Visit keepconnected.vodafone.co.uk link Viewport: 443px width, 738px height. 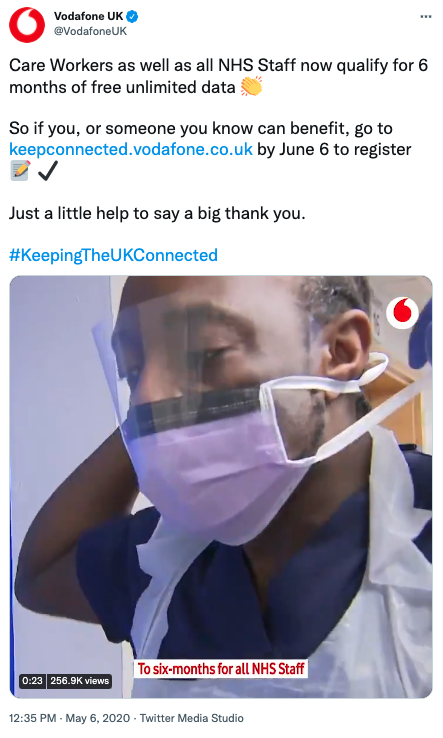point(131,149)
